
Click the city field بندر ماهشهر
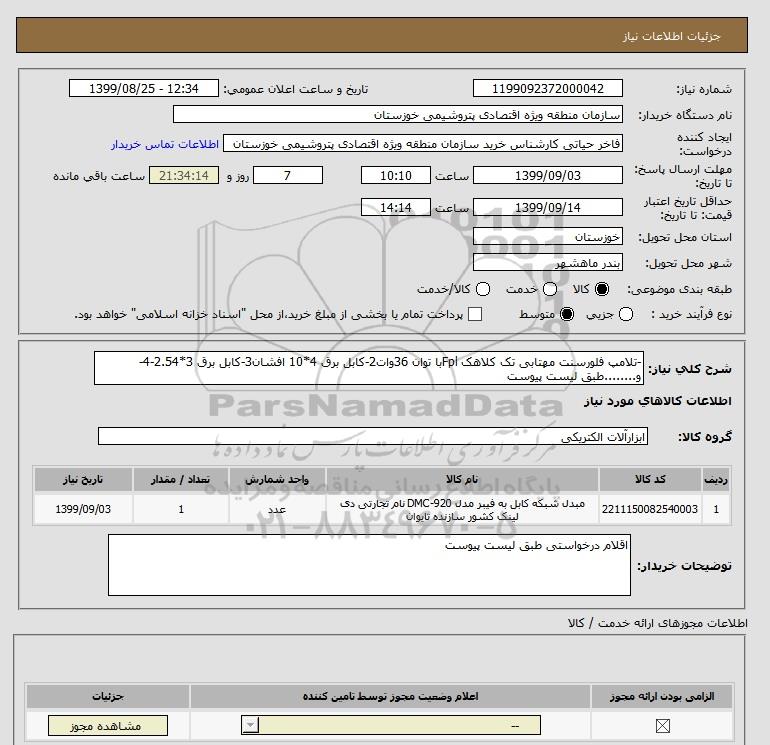(548, 263)
